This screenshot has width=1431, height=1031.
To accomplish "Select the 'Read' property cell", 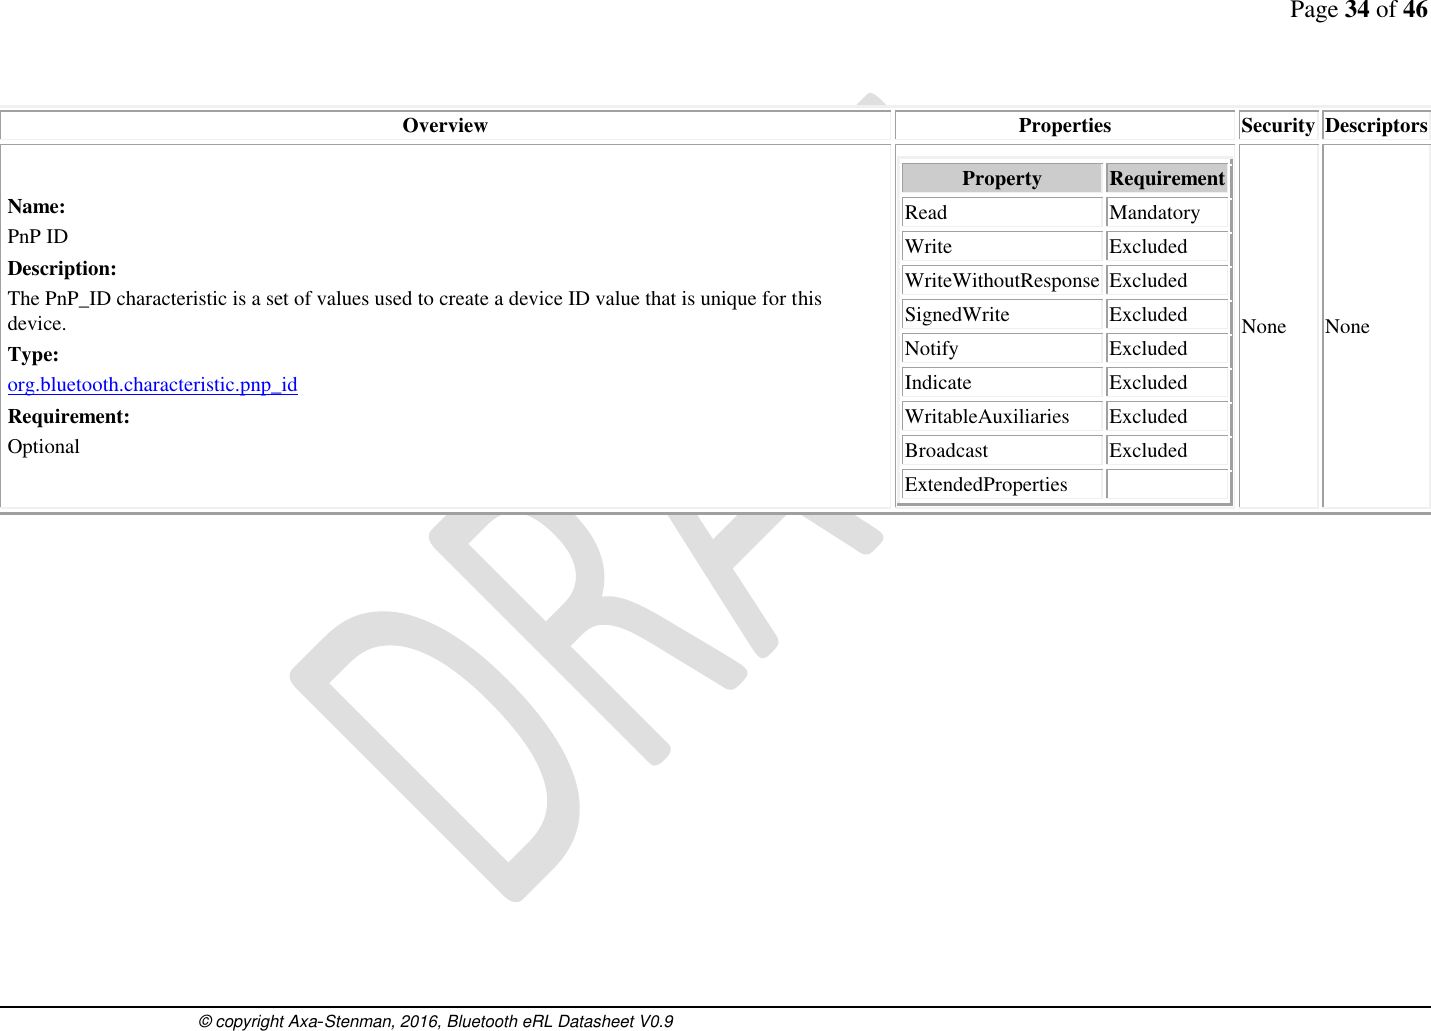I will coord(1002,212).
